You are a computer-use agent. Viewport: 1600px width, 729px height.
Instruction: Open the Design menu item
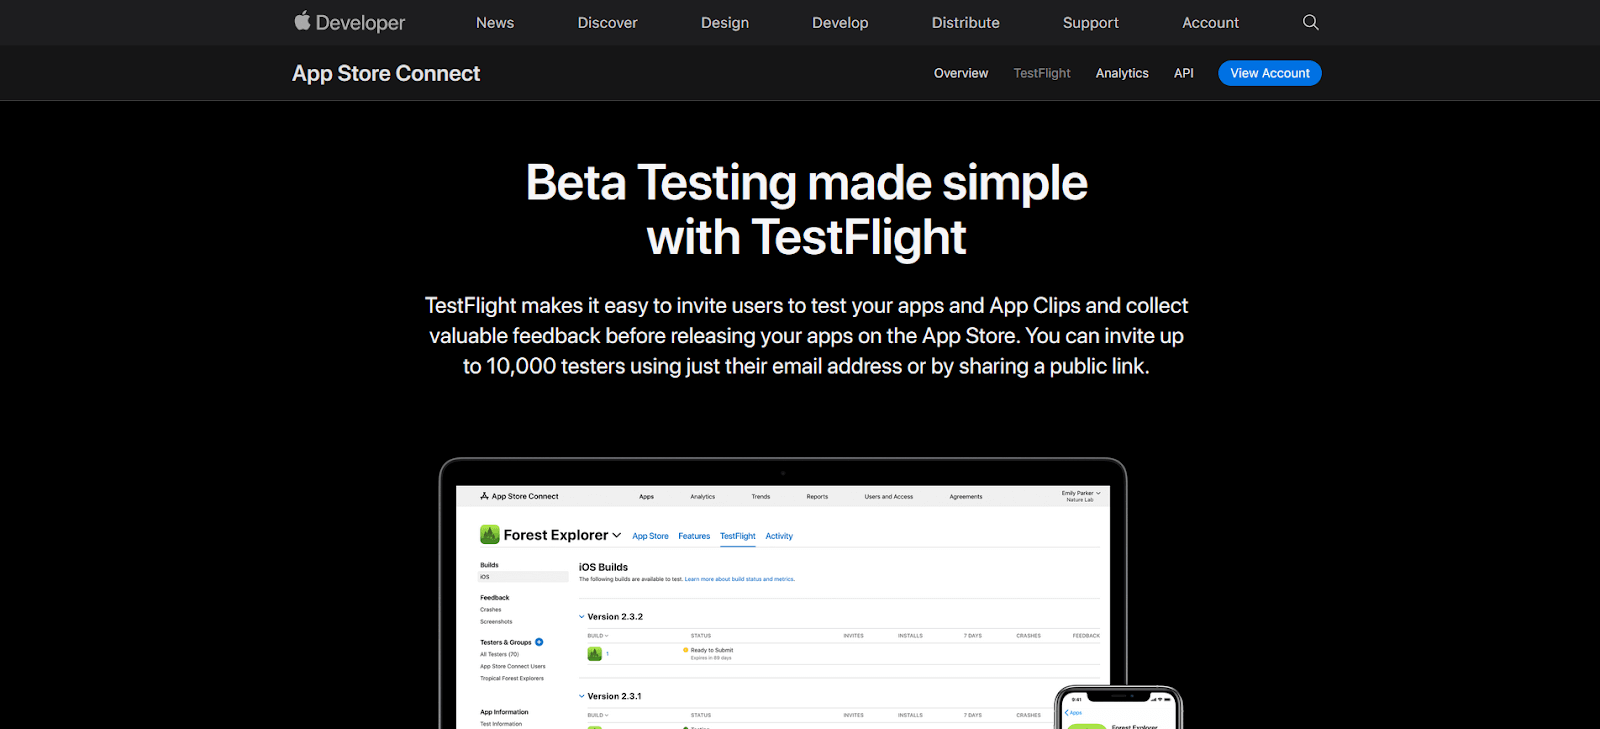[x=725, y=22]
